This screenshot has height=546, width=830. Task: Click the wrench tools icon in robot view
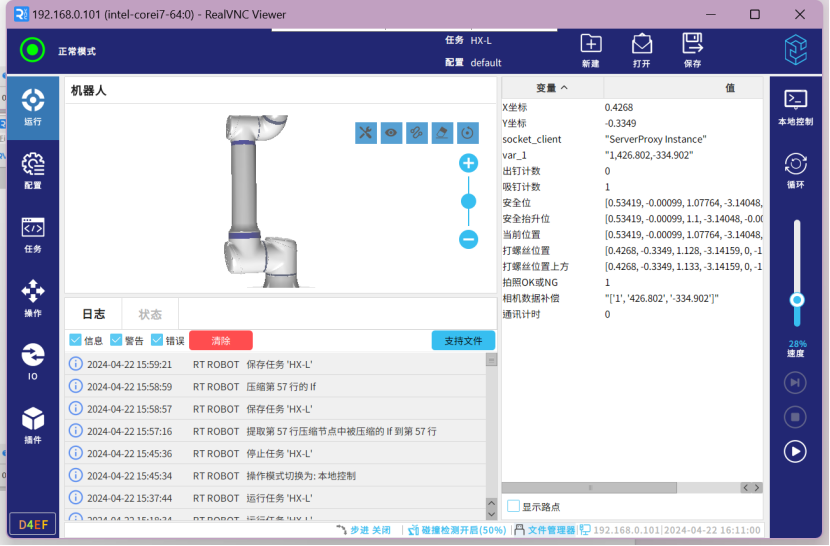point(366,133)
